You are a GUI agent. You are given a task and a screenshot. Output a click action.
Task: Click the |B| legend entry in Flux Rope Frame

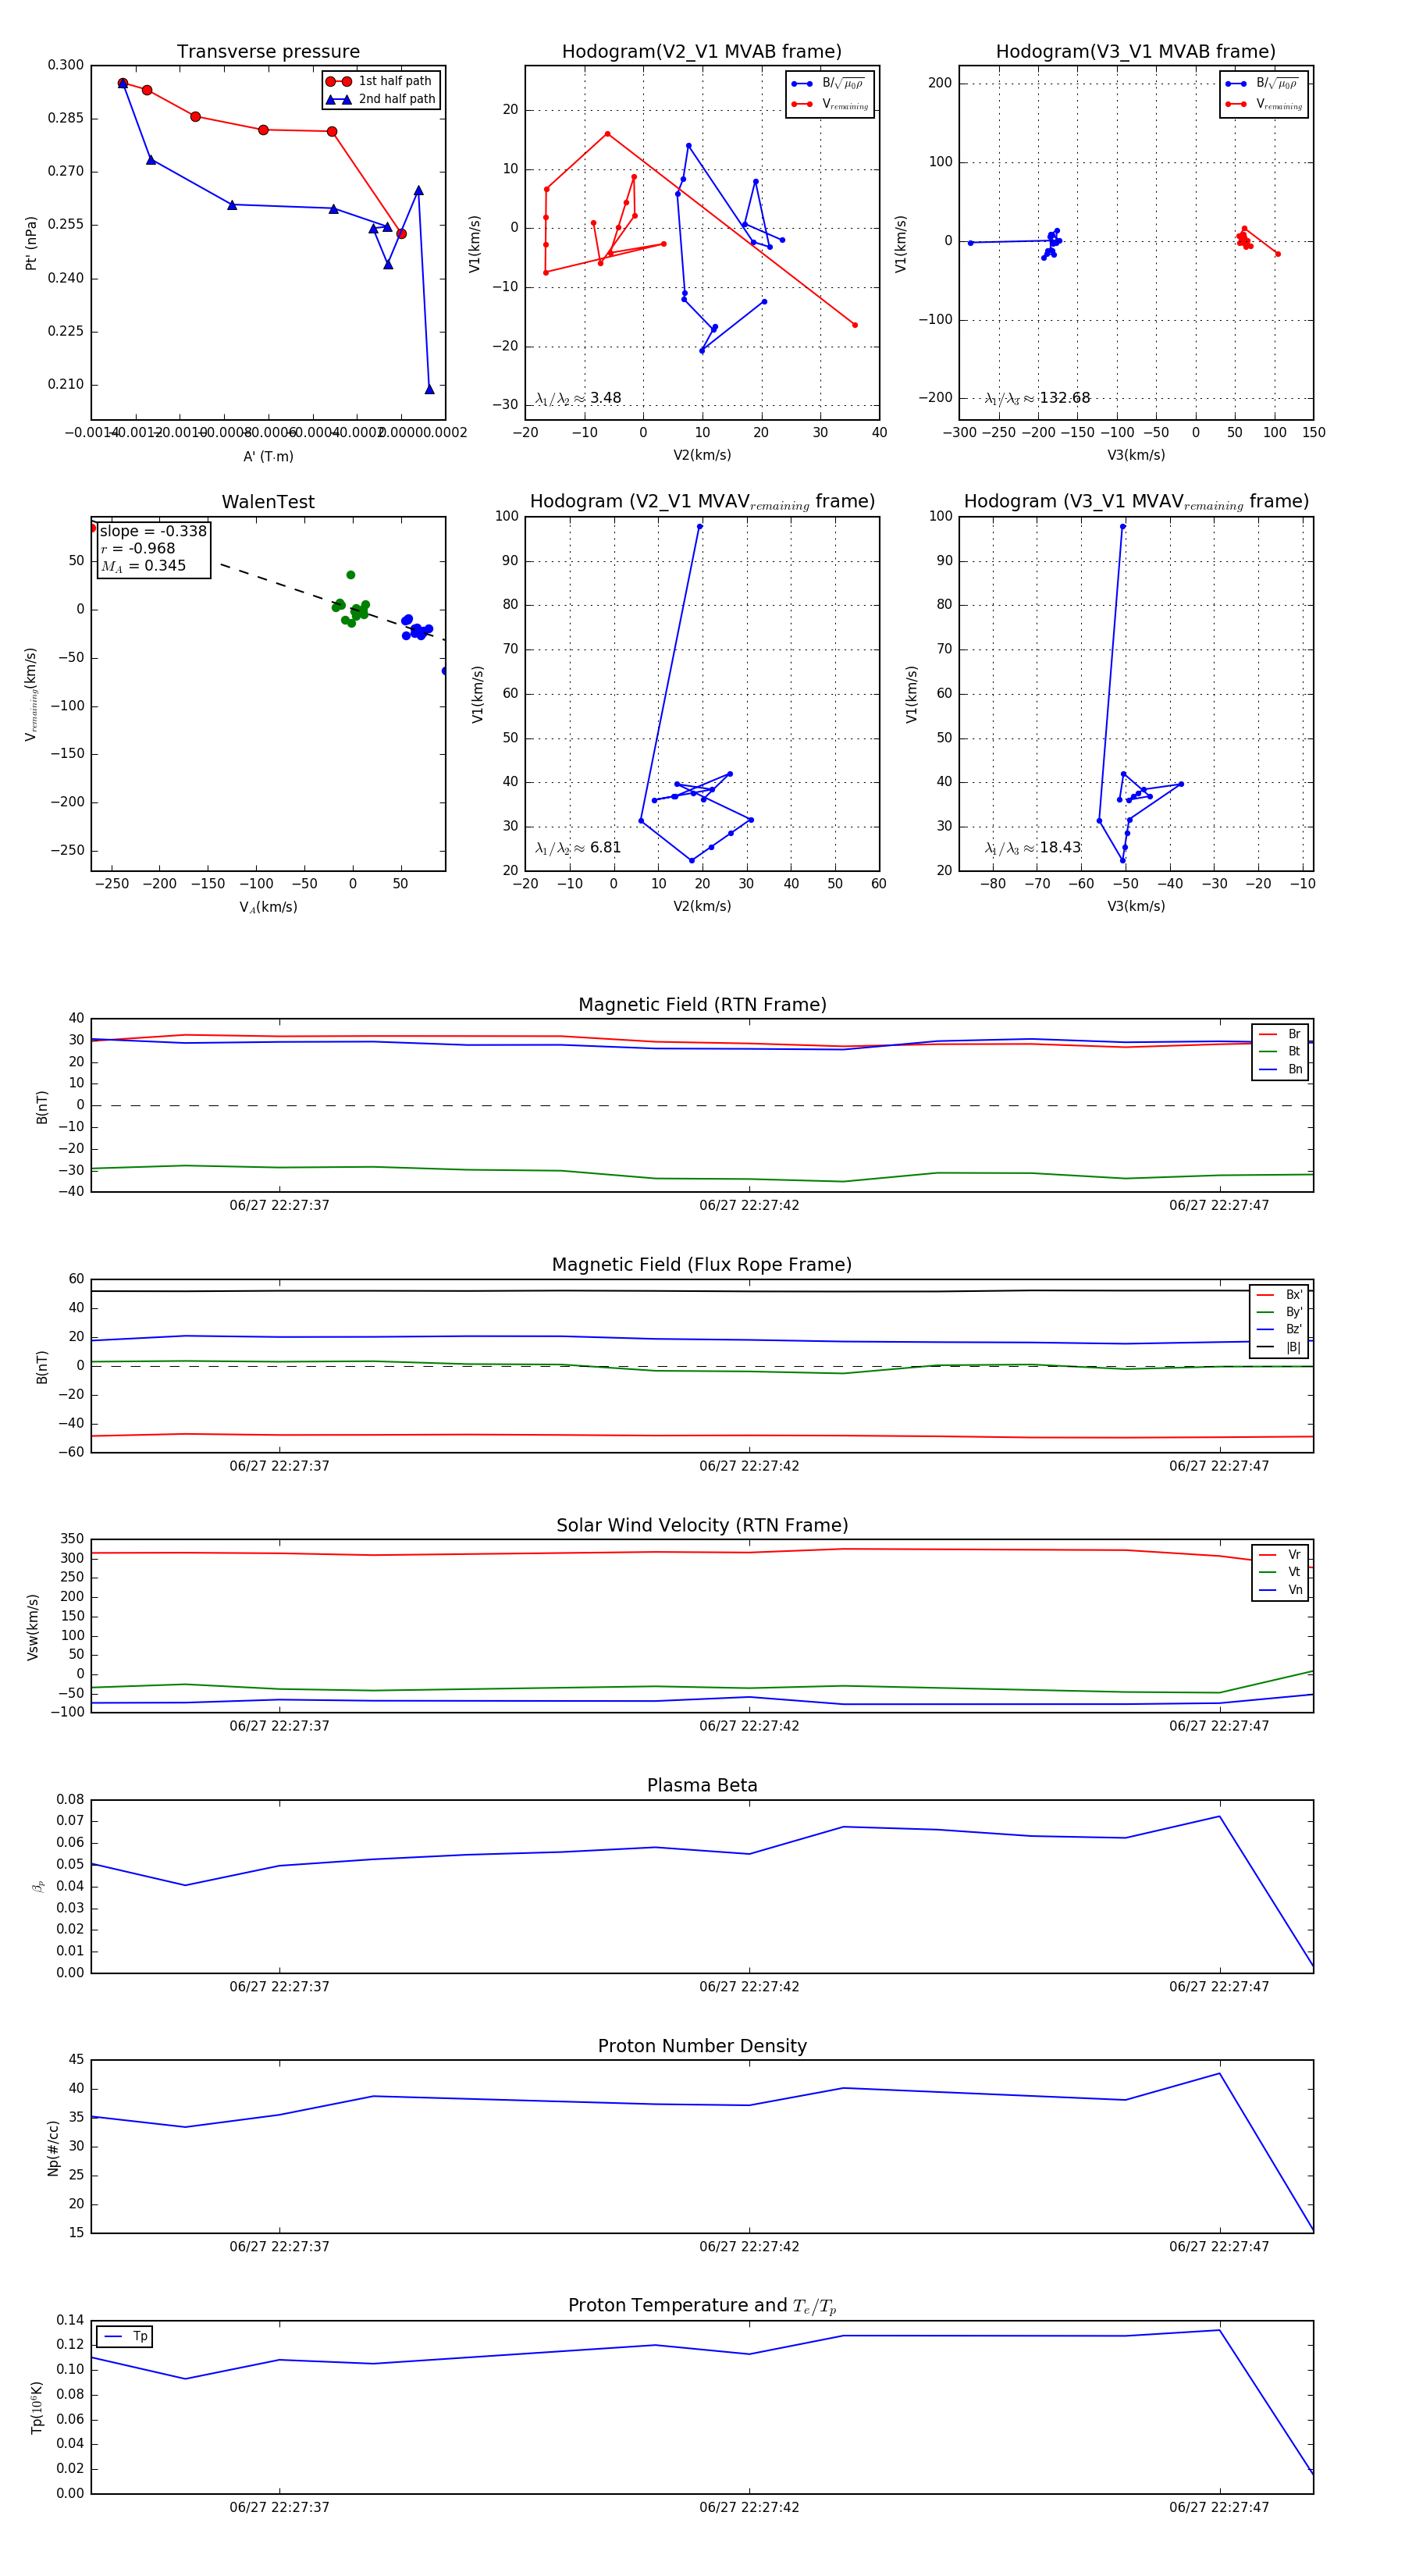click(1280, 1347)
